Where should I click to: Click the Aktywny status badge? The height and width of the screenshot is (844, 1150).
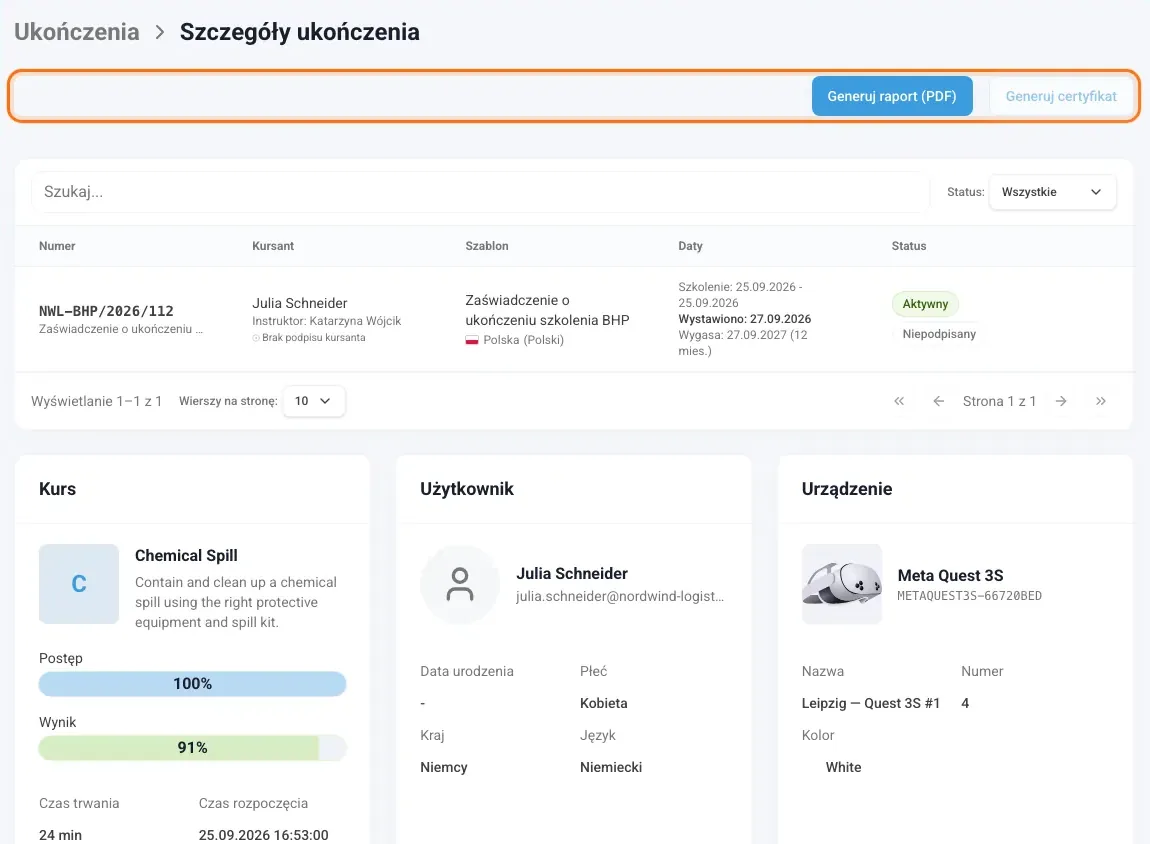pyautogui.click(x=925, y=304)
